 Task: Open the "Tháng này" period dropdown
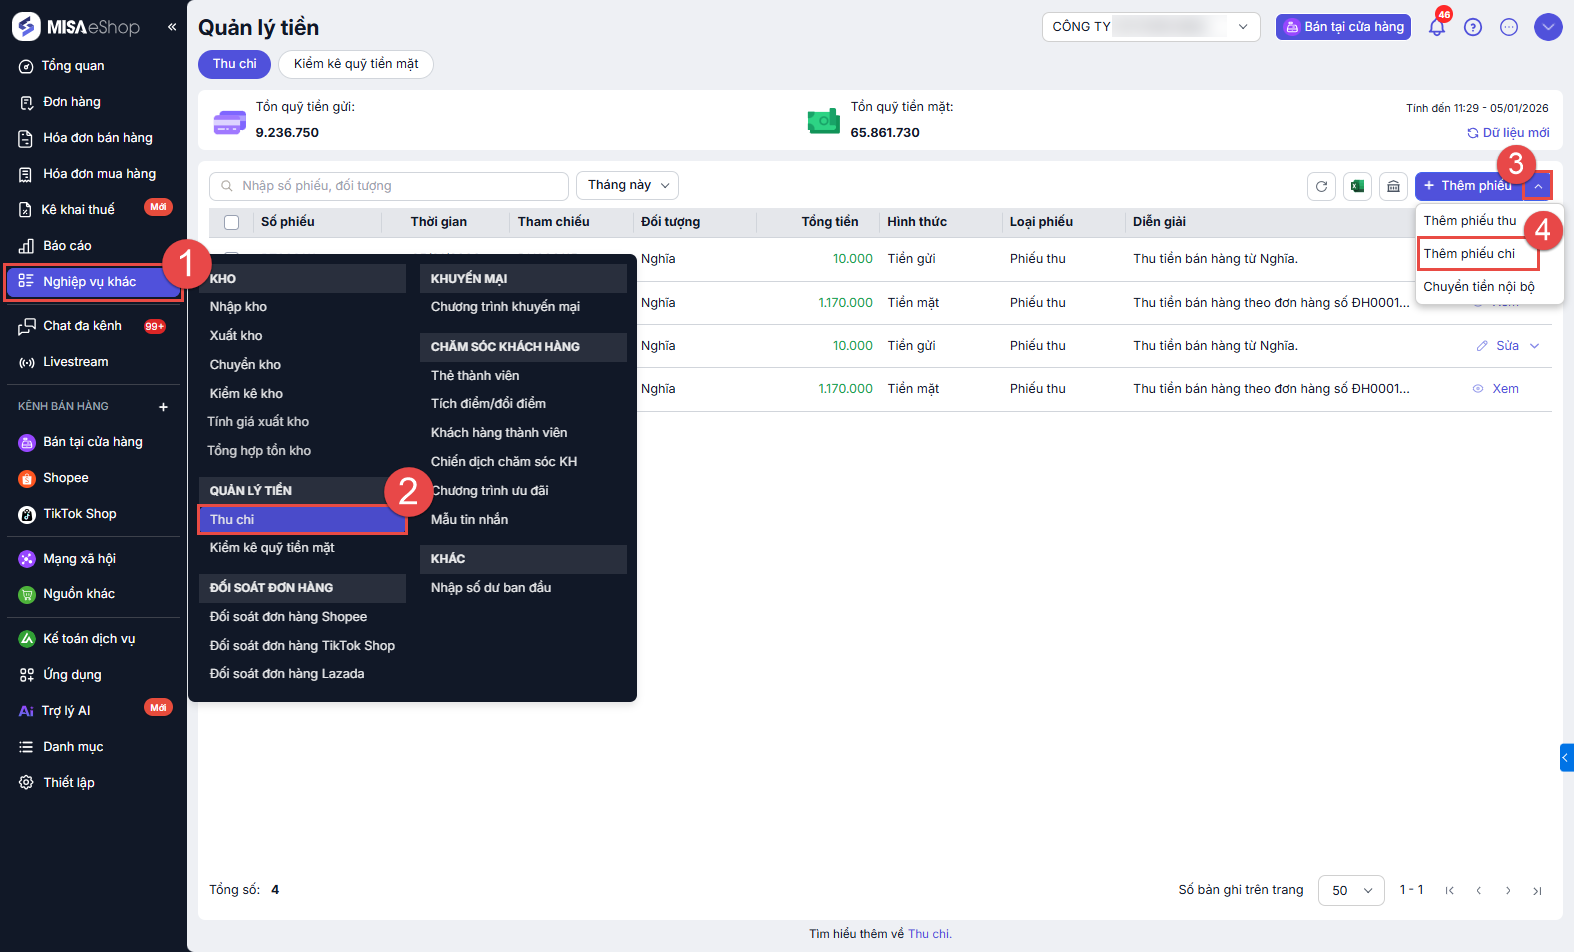point(627,185)
